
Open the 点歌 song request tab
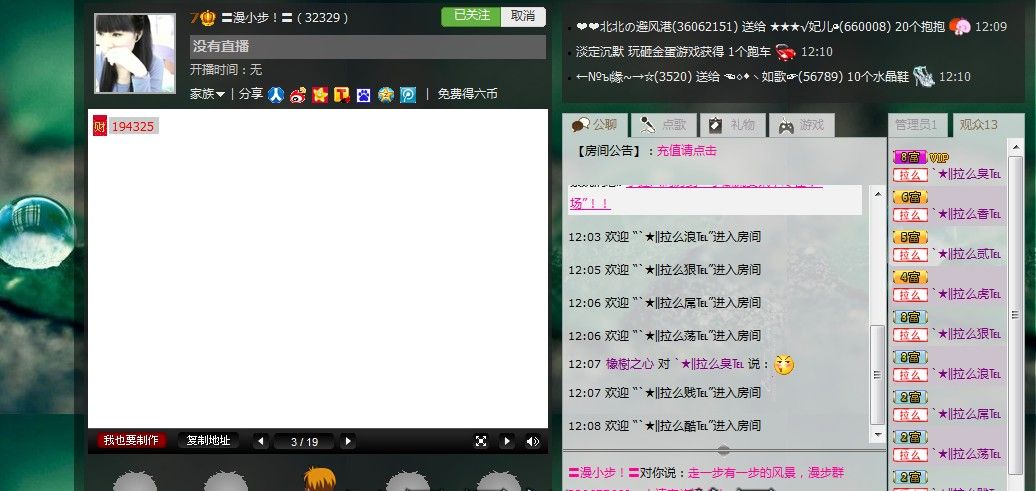pyautogui.click(x=663, y=125)
